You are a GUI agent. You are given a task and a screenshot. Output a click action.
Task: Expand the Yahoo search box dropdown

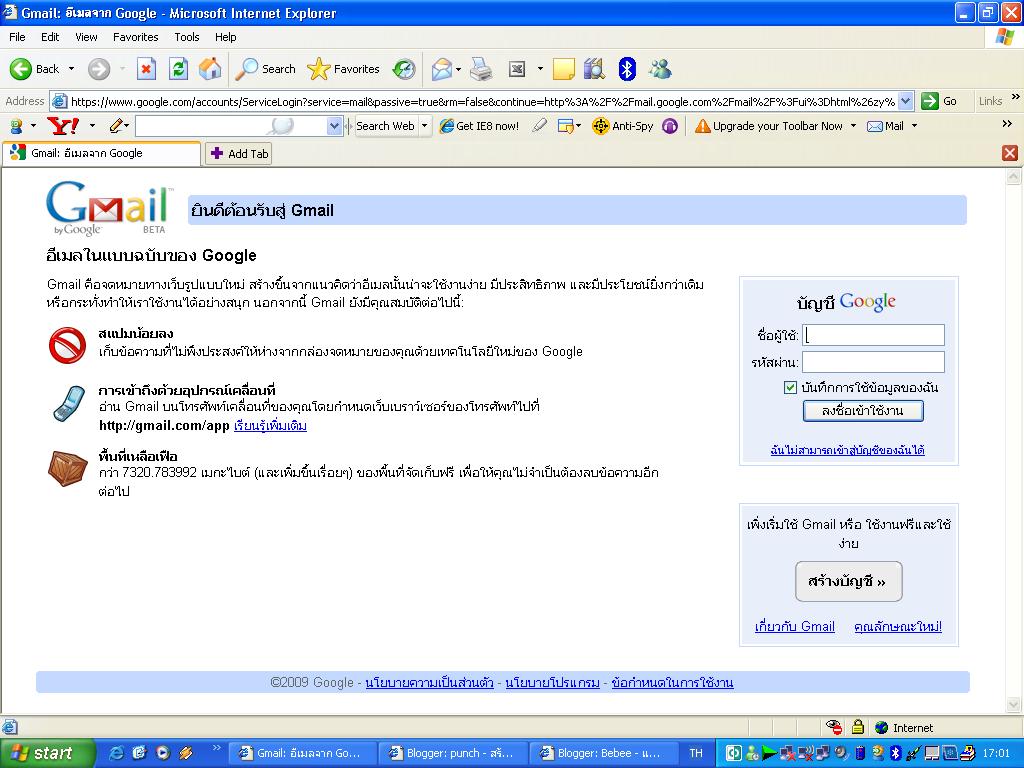[x=334, y=125]
